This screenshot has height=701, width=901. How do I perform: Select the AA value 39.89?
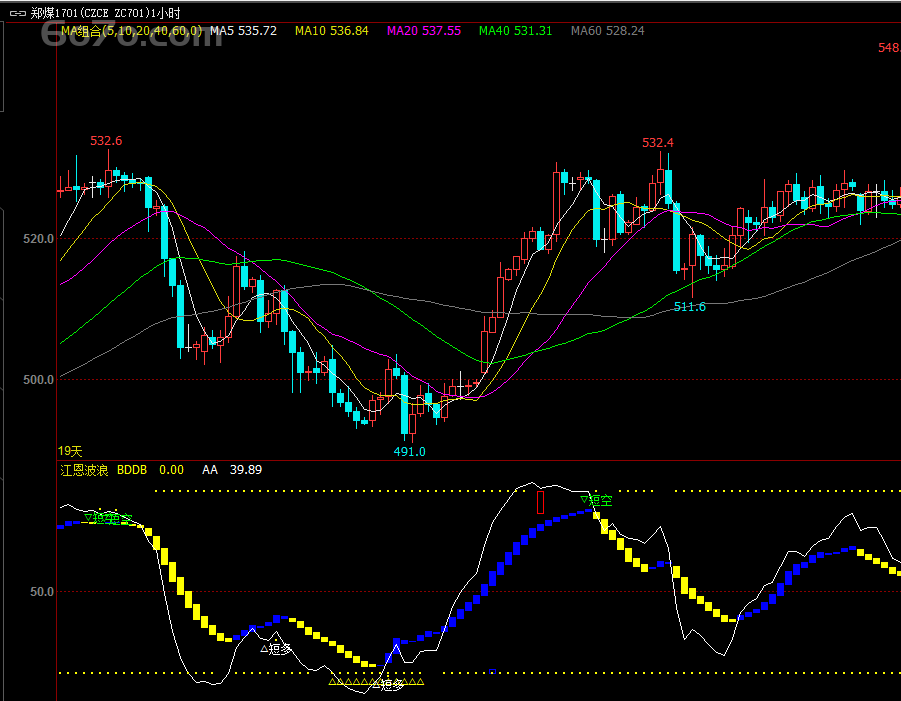(246, 470)
